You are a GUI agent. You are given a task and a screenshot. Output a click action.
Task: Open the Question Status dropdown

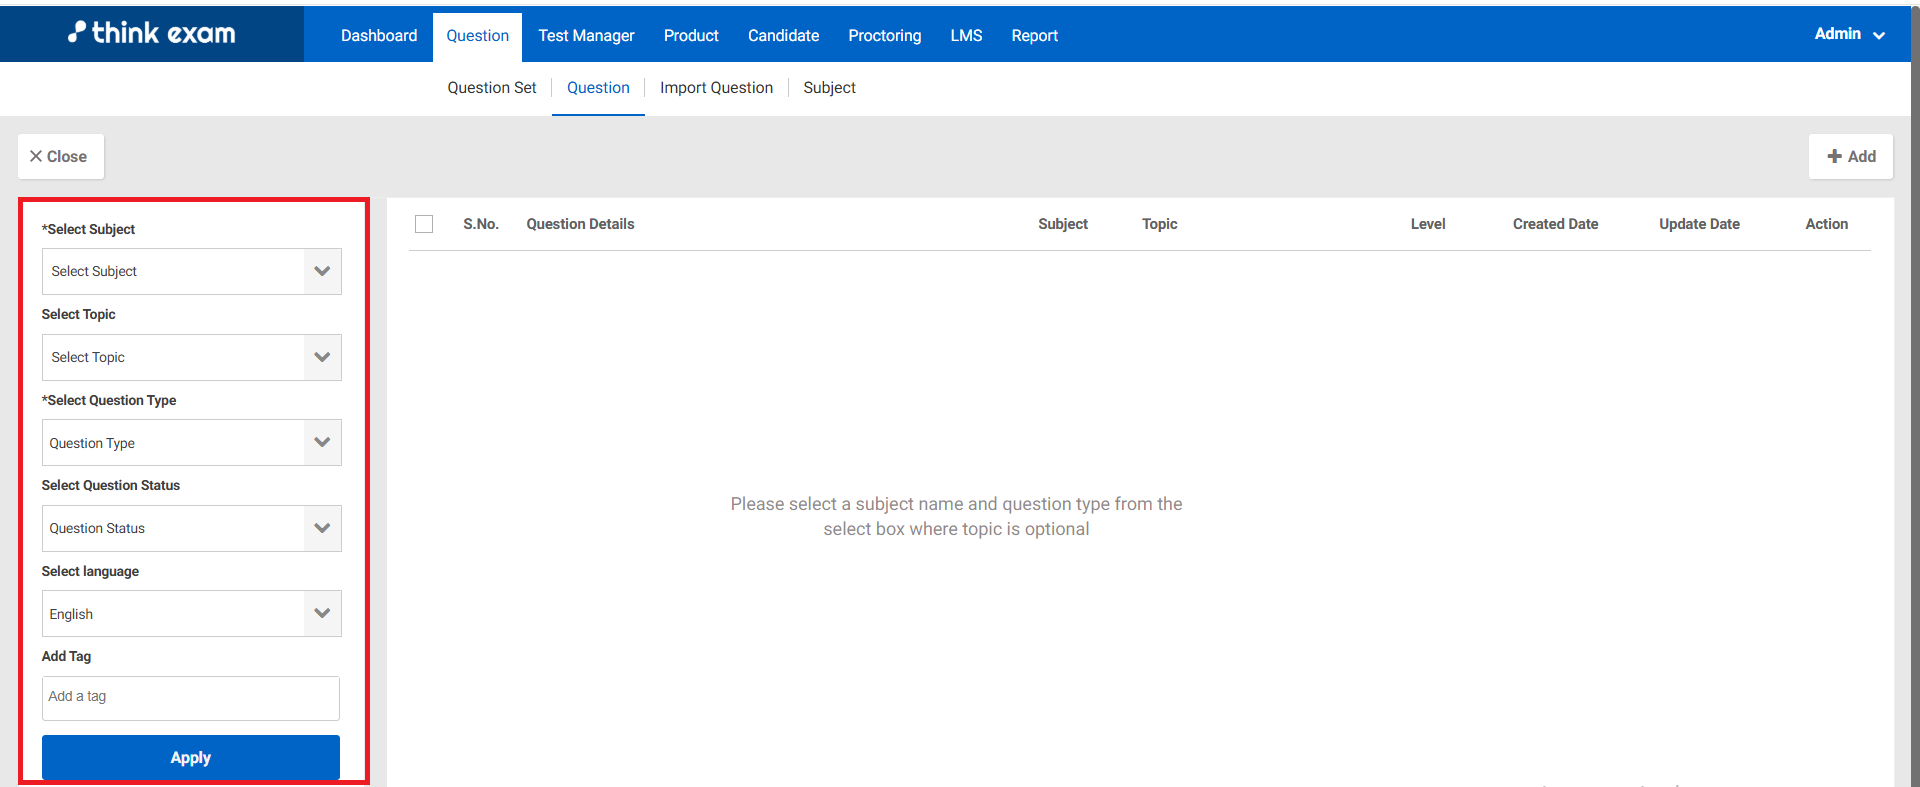191,529
